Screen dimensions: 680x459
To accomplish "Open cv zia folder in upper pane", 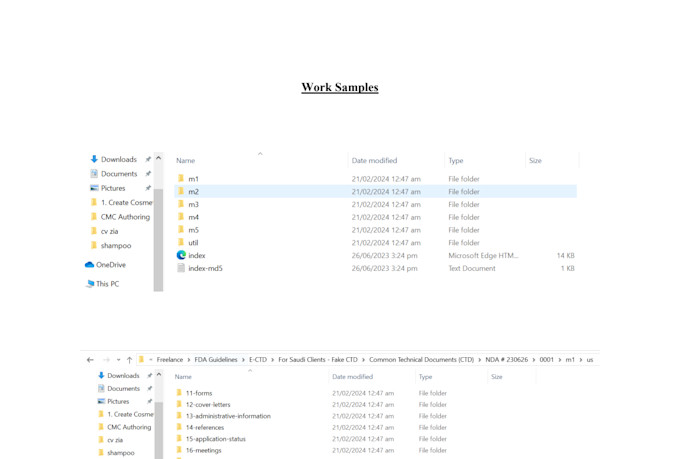I will (x=109, y=231).
